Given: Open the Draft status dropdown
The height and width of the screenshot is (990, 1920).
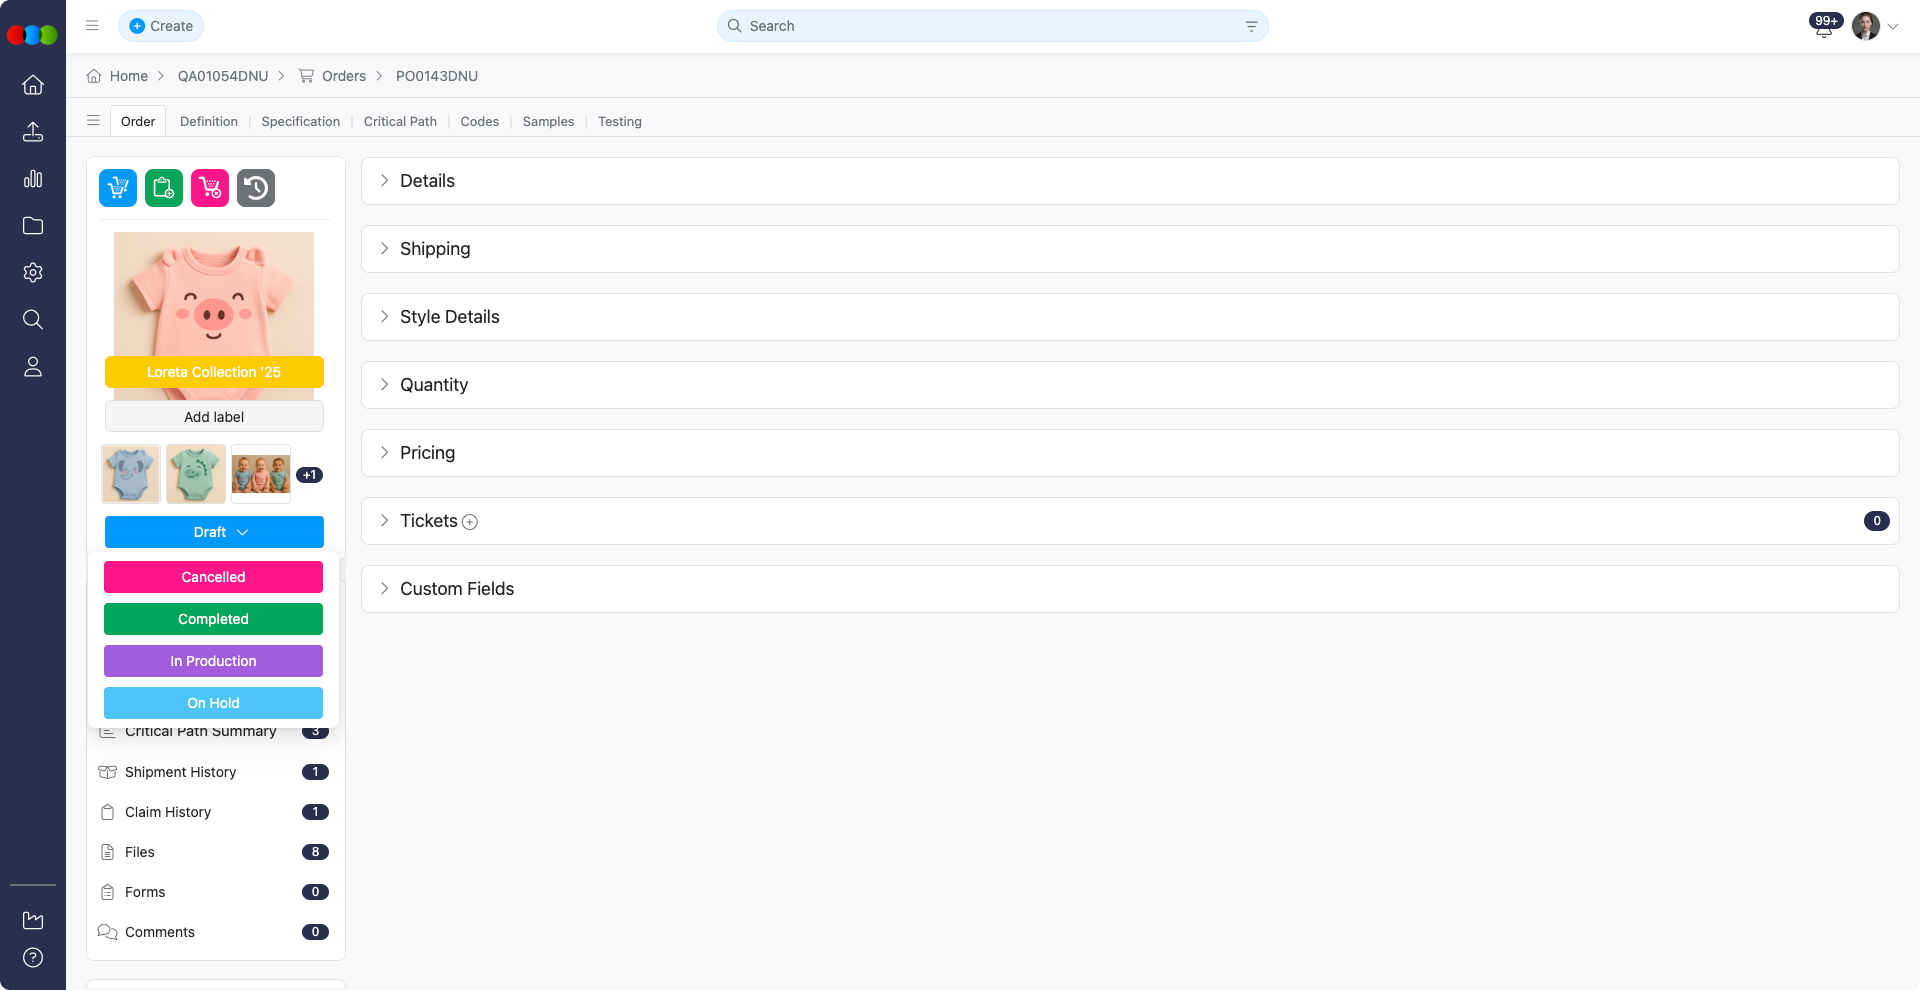Looking at the screenshot, I should click(x=213, y=532).
